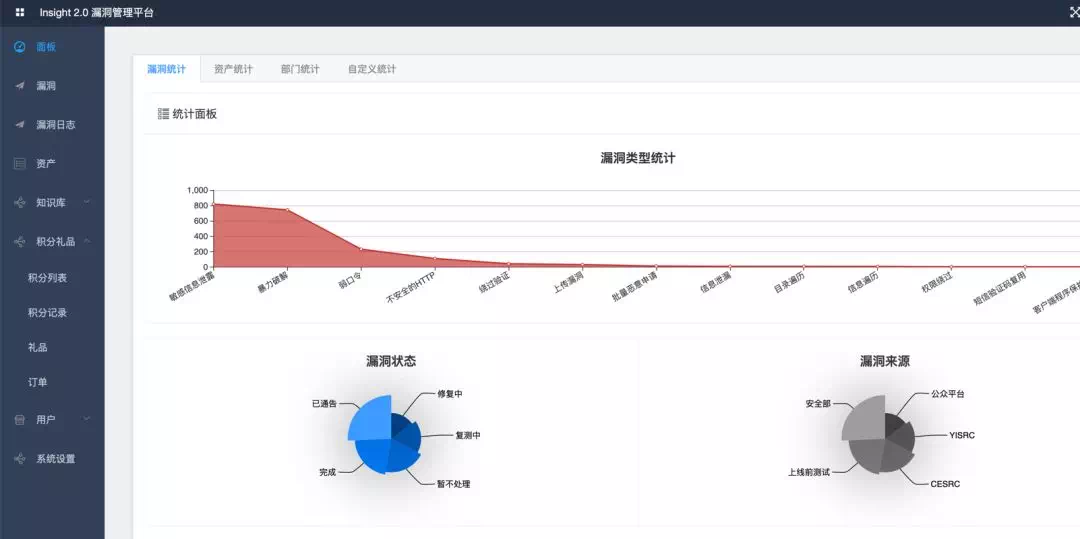This screenshot has width=1080, height=539.
Task: Go to 积分记录 page
Action: [47, 313]
